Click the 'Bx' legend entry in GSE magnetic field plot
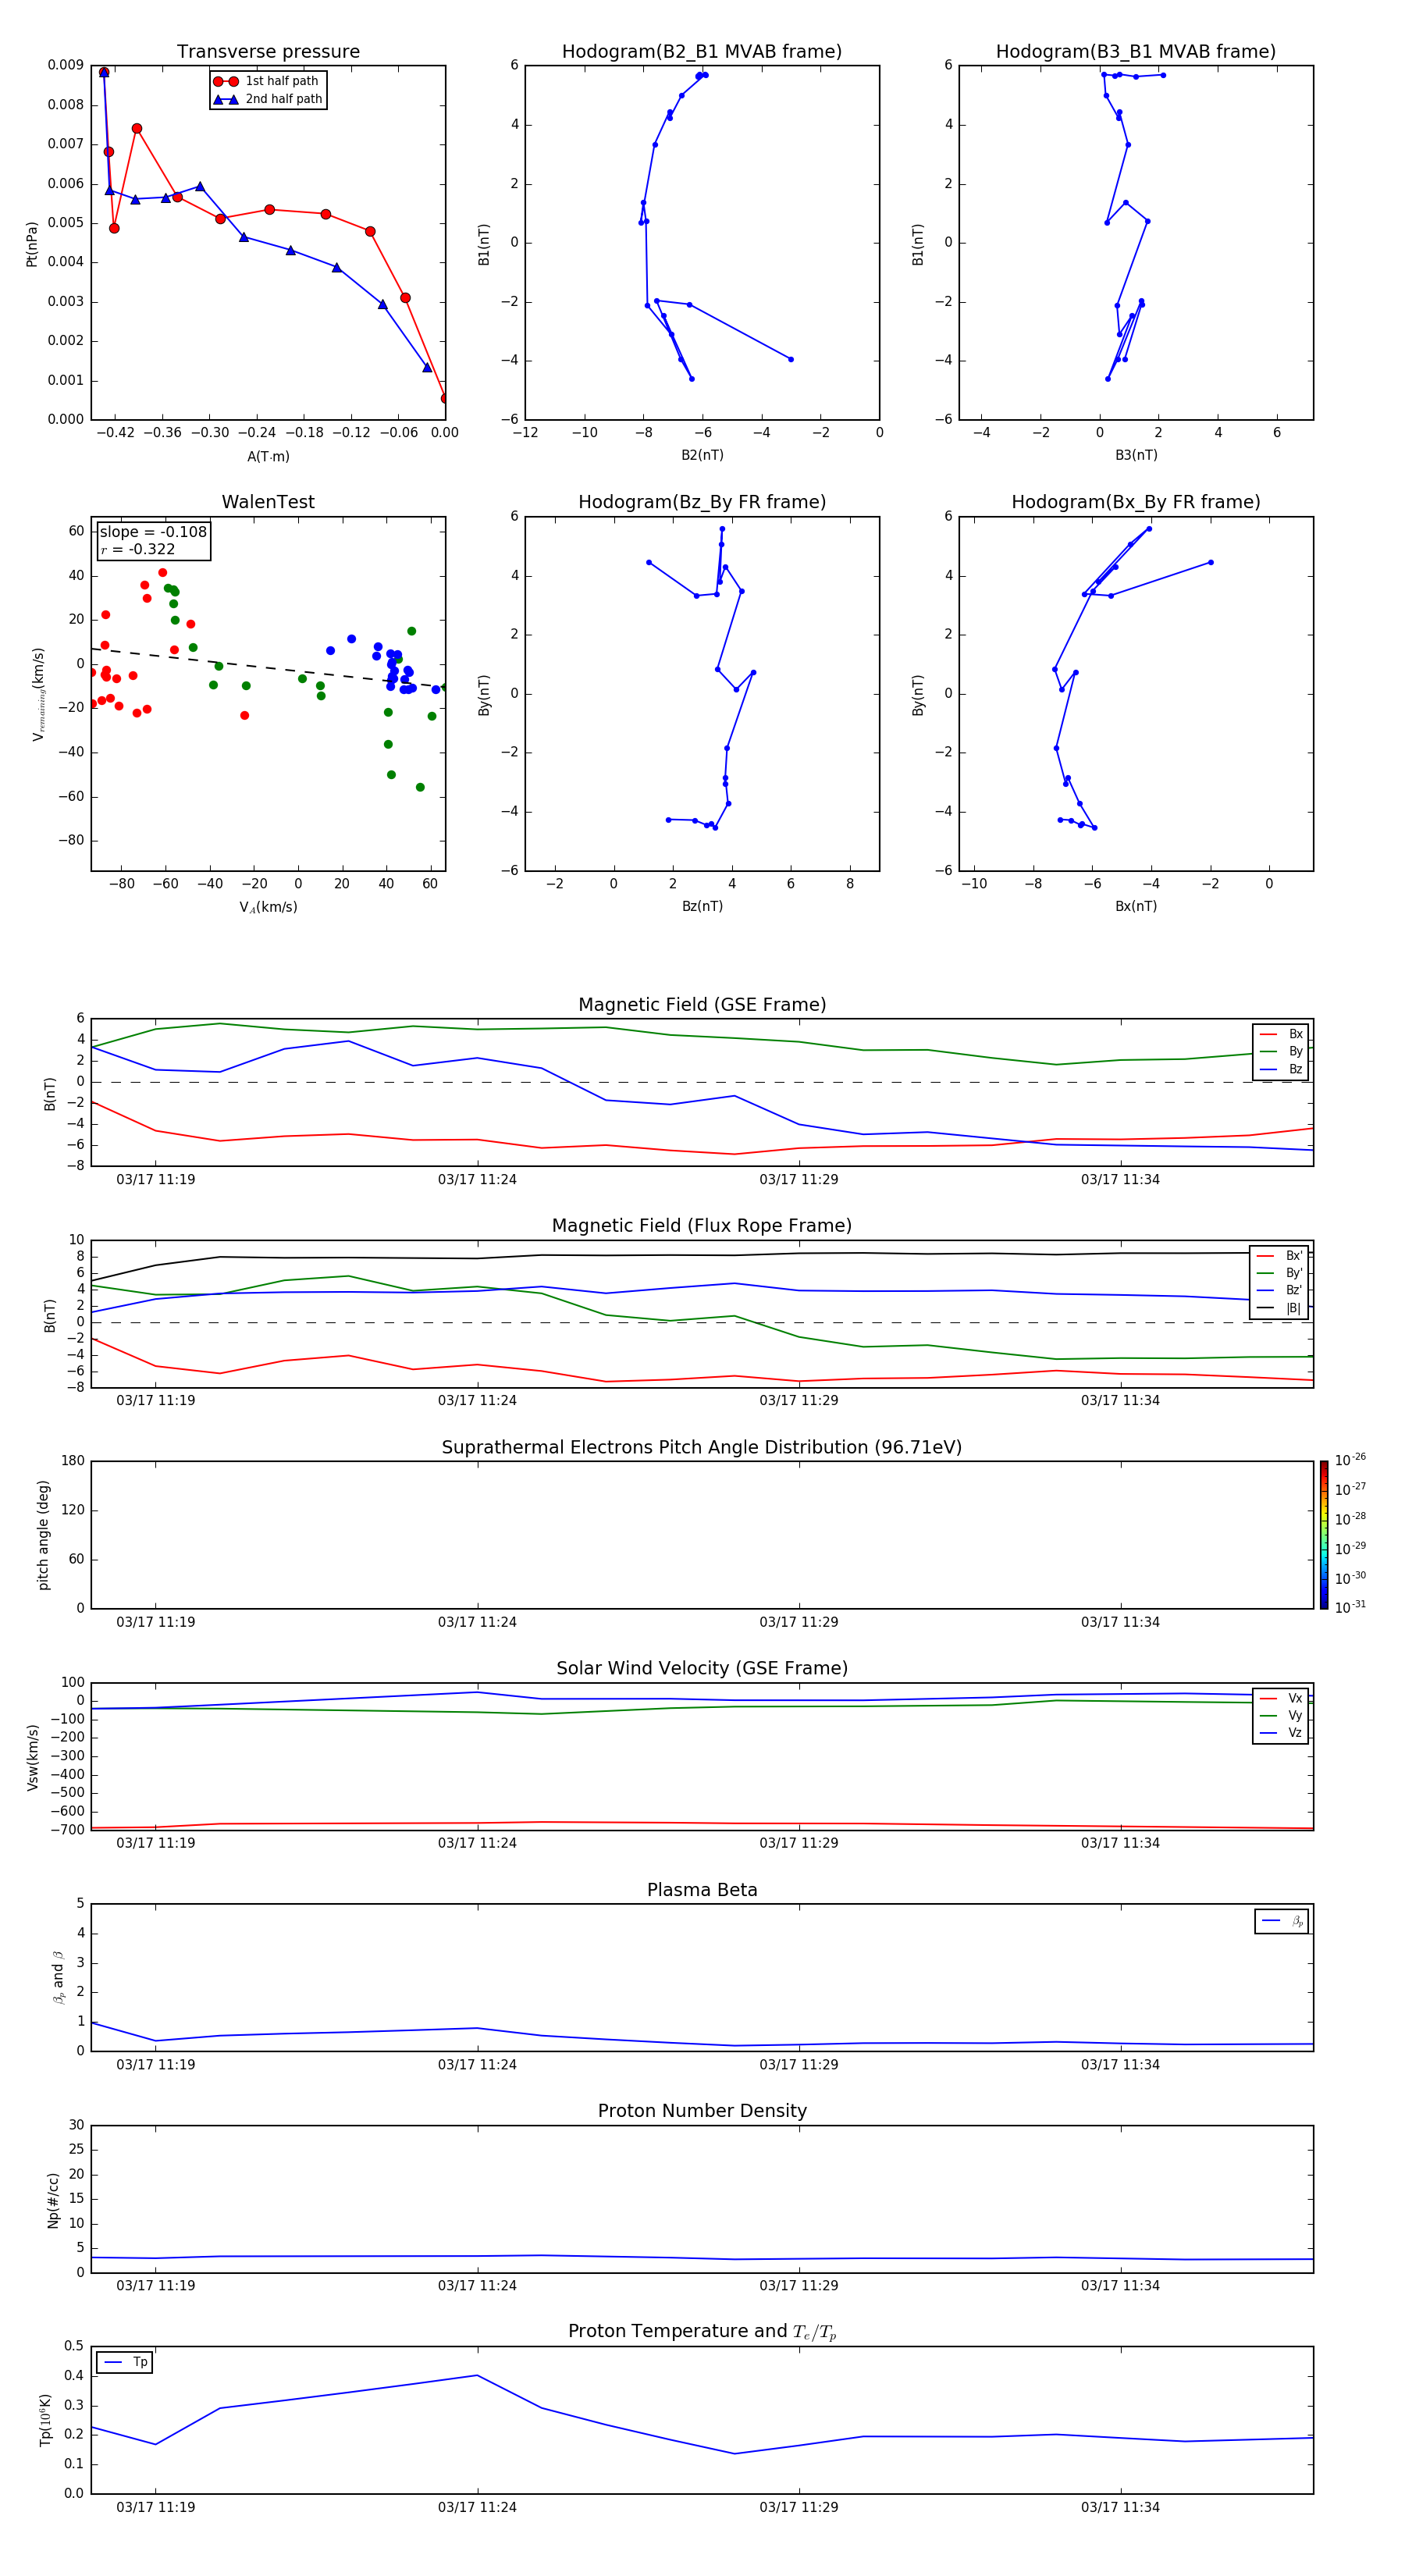Image resolution: width=1405 pixels, height=2576 pixels. 1281,1034
